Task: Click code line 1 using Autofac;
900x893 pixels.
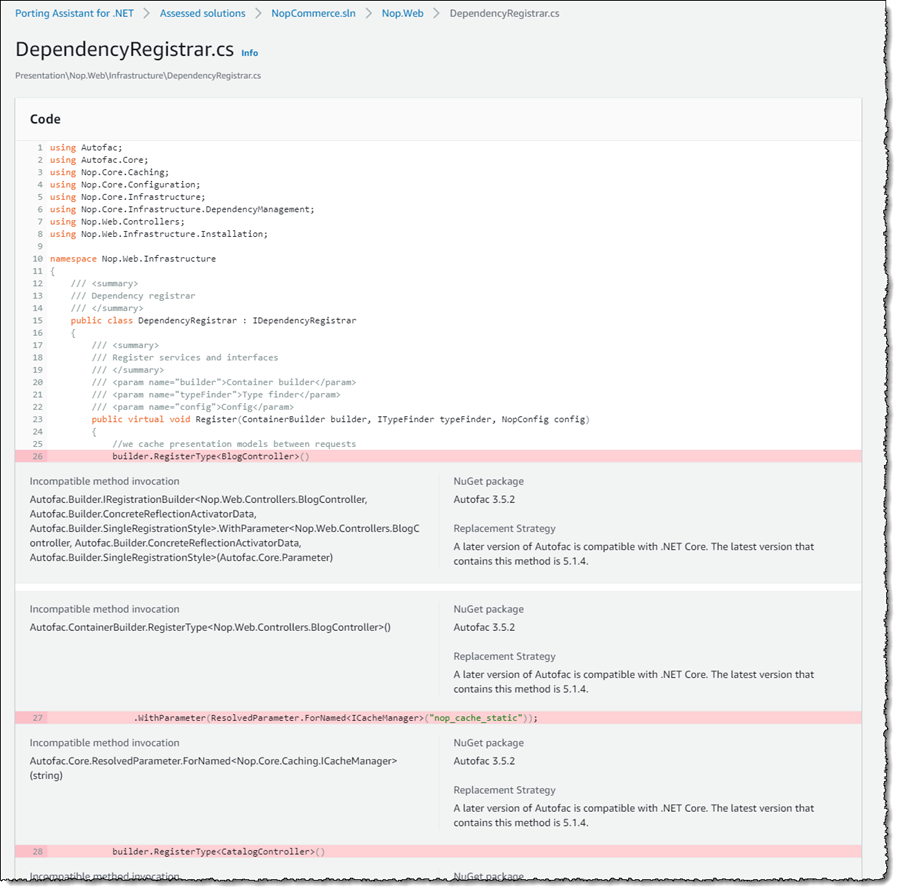Action: (86, 147)
